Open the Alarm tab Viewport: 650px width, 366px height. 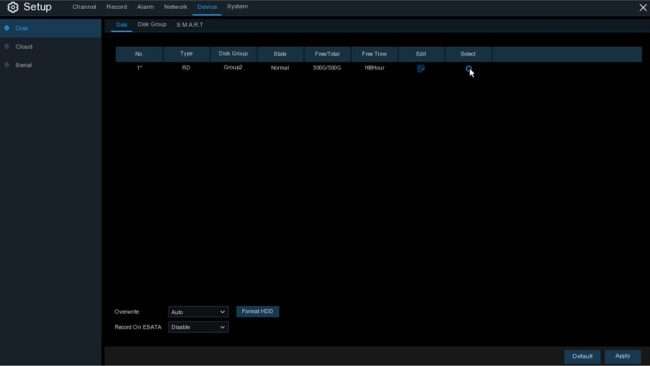pyautogui.click(x=146, y=7)
